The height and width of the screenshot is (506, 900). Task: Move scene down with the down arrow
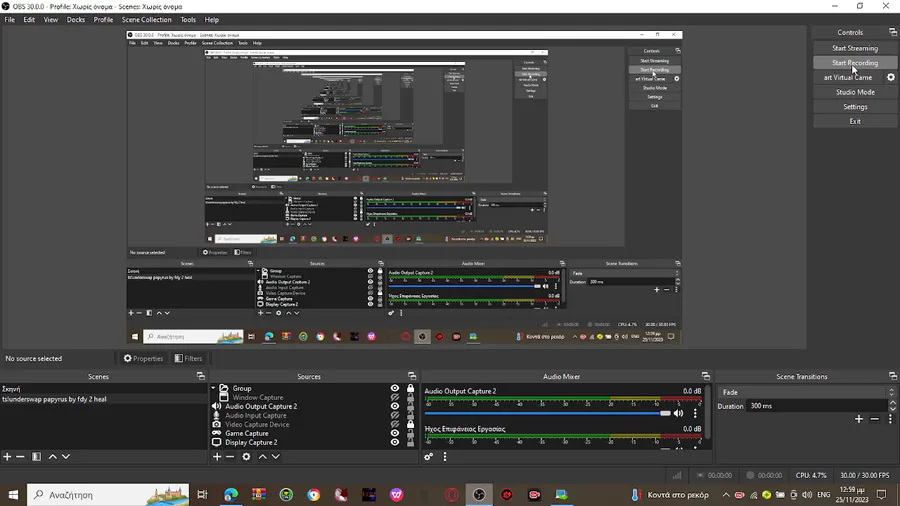[66, 457]
